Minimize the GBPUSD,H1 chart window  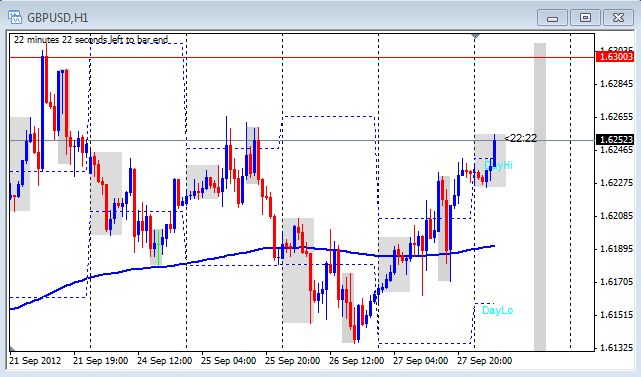pyautogui.click(x=552, y=18)
